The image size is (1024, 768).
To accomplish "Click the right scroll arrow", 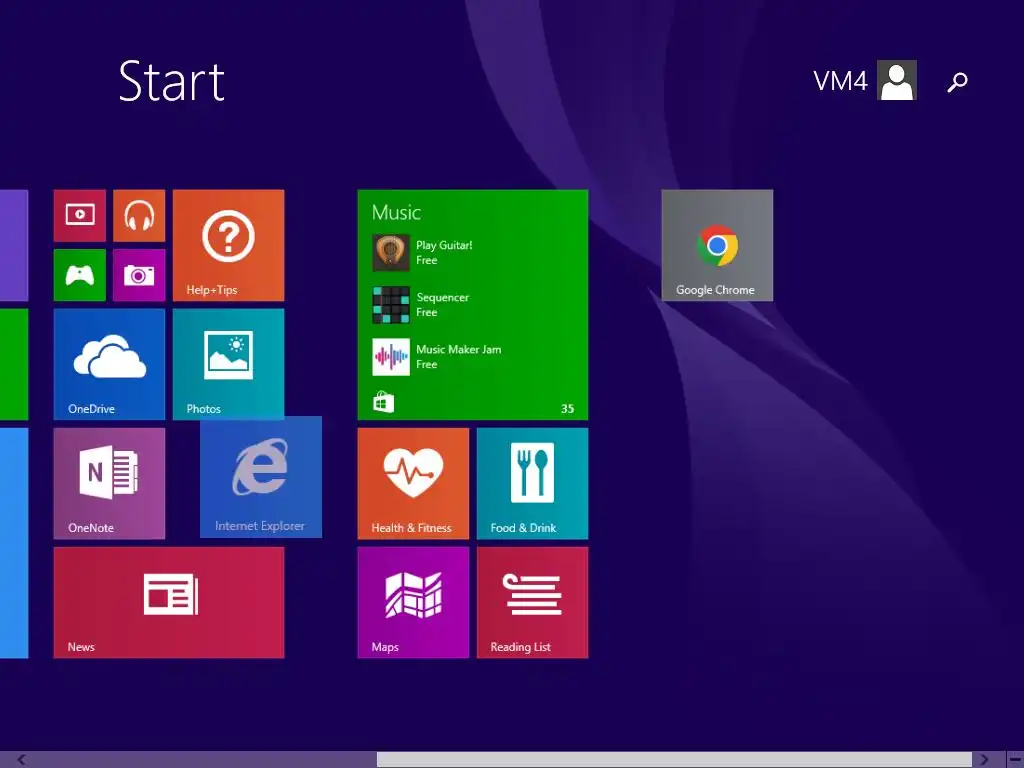I will [x=984, y=760].
